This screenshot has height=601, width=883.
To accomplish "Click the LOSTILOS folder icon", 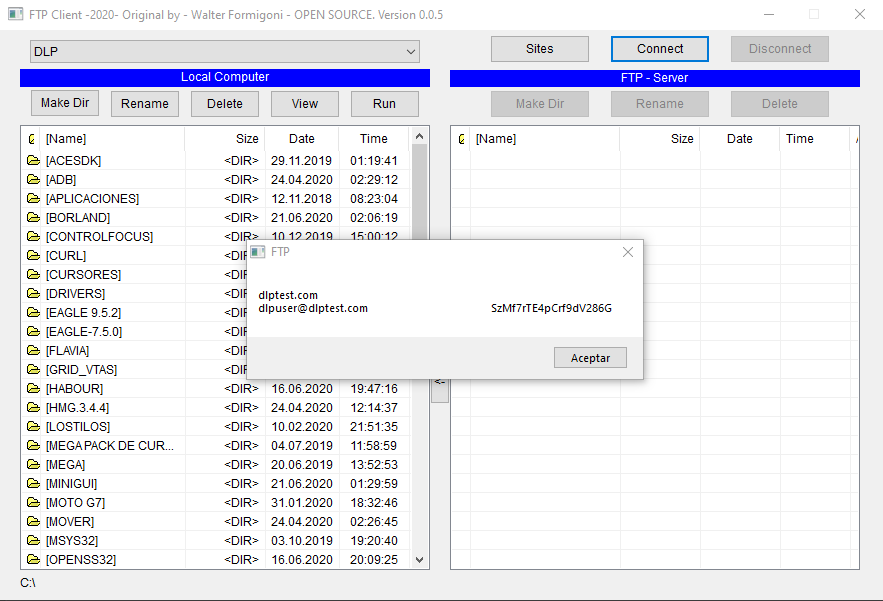I will pyautogui.click(x=33, y=426).
